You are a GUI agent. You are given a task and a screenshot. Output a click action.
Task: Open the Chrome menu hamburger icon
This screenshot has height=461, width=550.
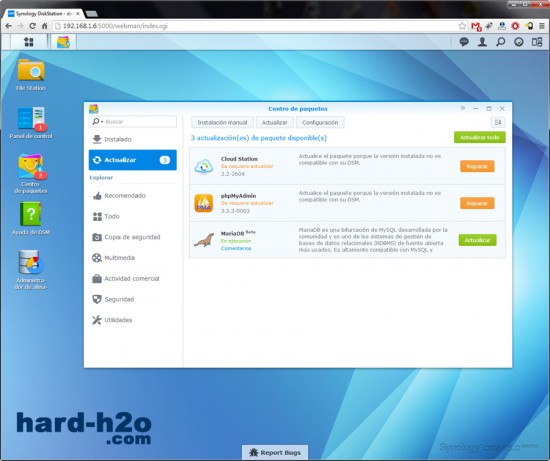point(542,26)
